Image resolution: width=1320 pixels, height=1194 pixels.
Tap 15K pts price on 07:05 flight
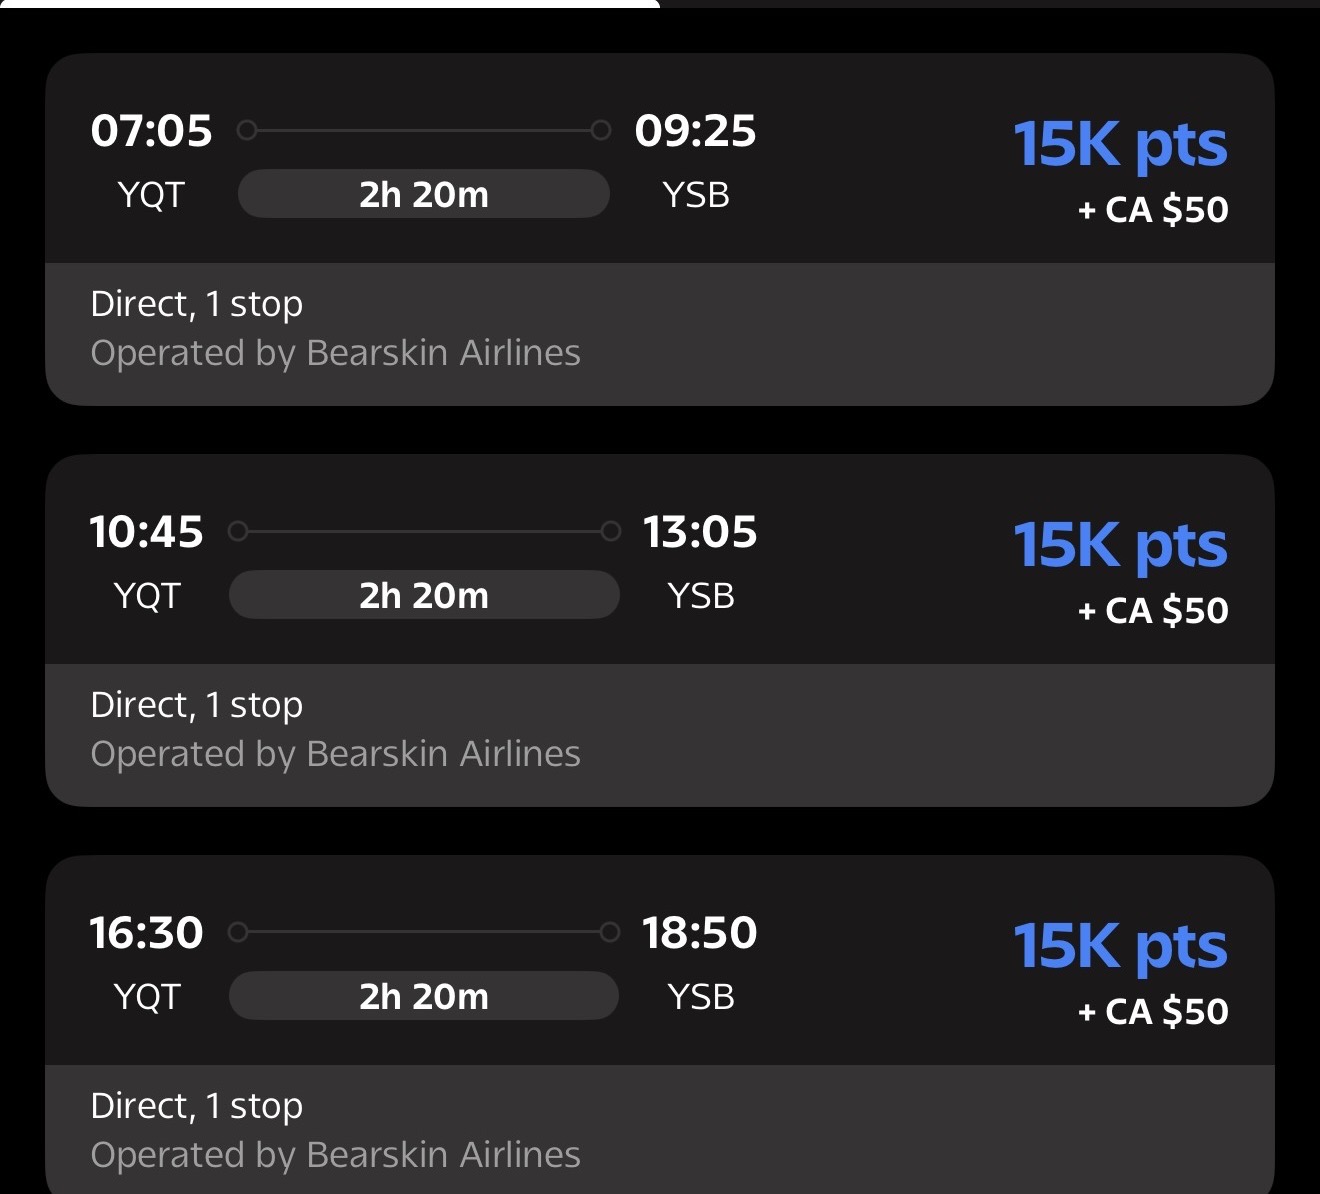point(1120,146)
